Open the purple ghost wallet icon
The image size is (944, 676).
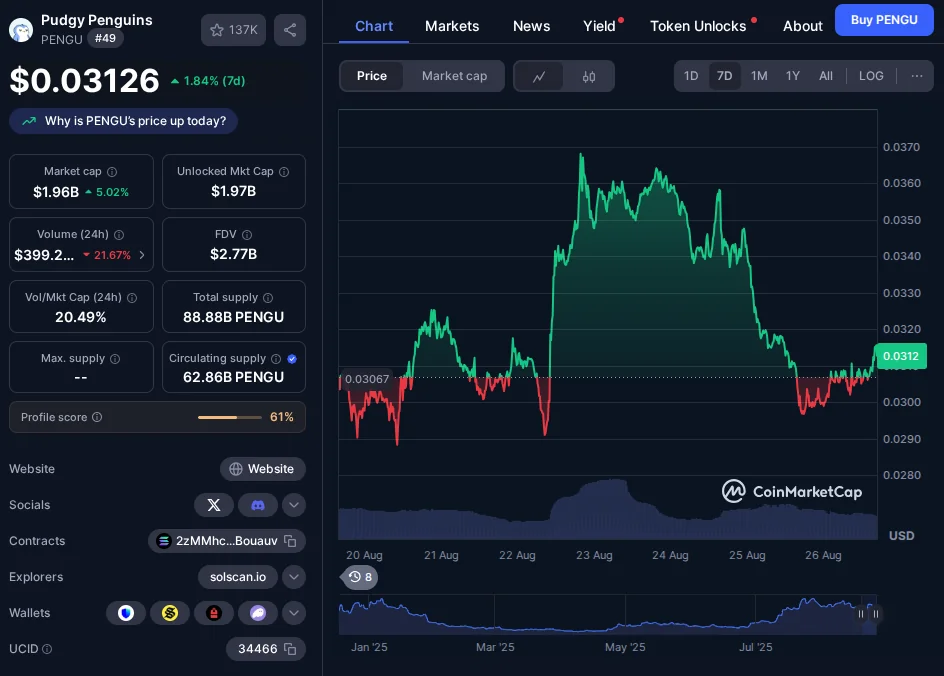pyautogui.click(x=258, y=613)
